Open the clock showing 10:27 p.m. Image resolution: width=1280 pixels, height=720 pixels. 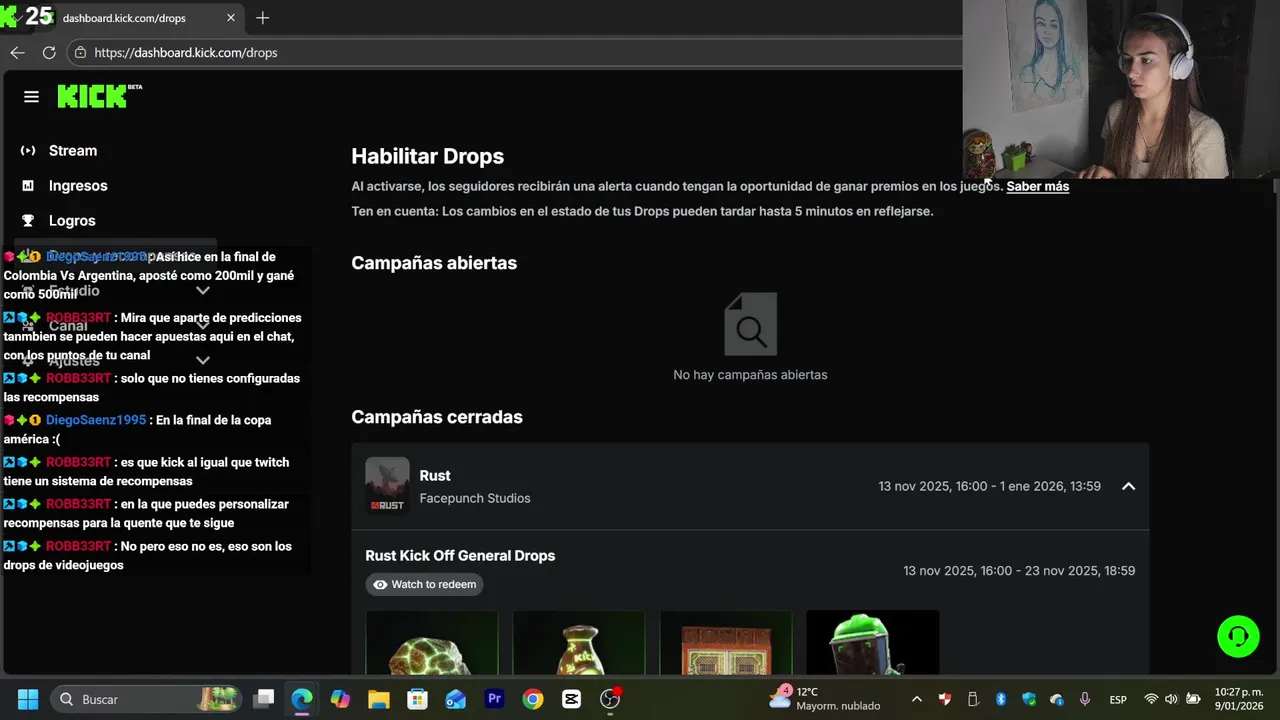tap(1238, 699)
